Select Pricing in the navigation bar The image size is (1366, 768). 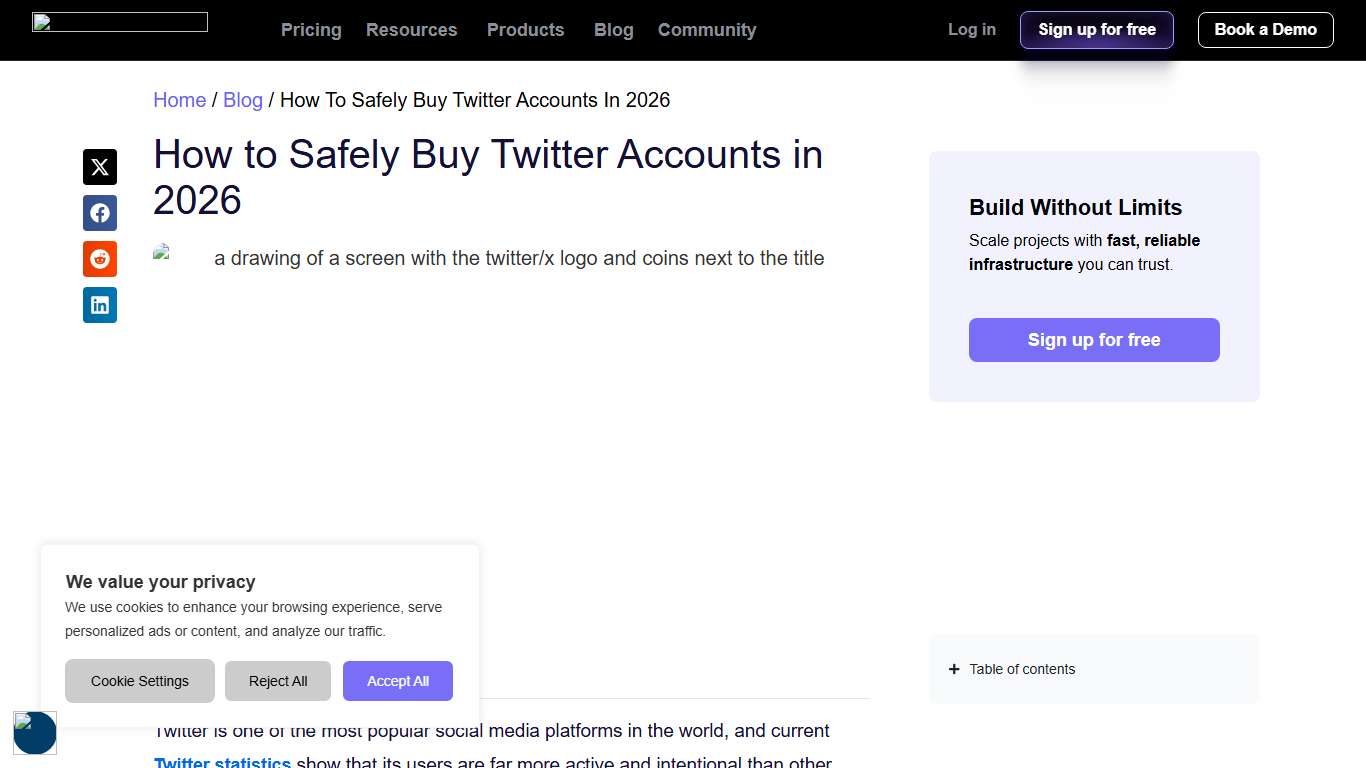[310, 30]
